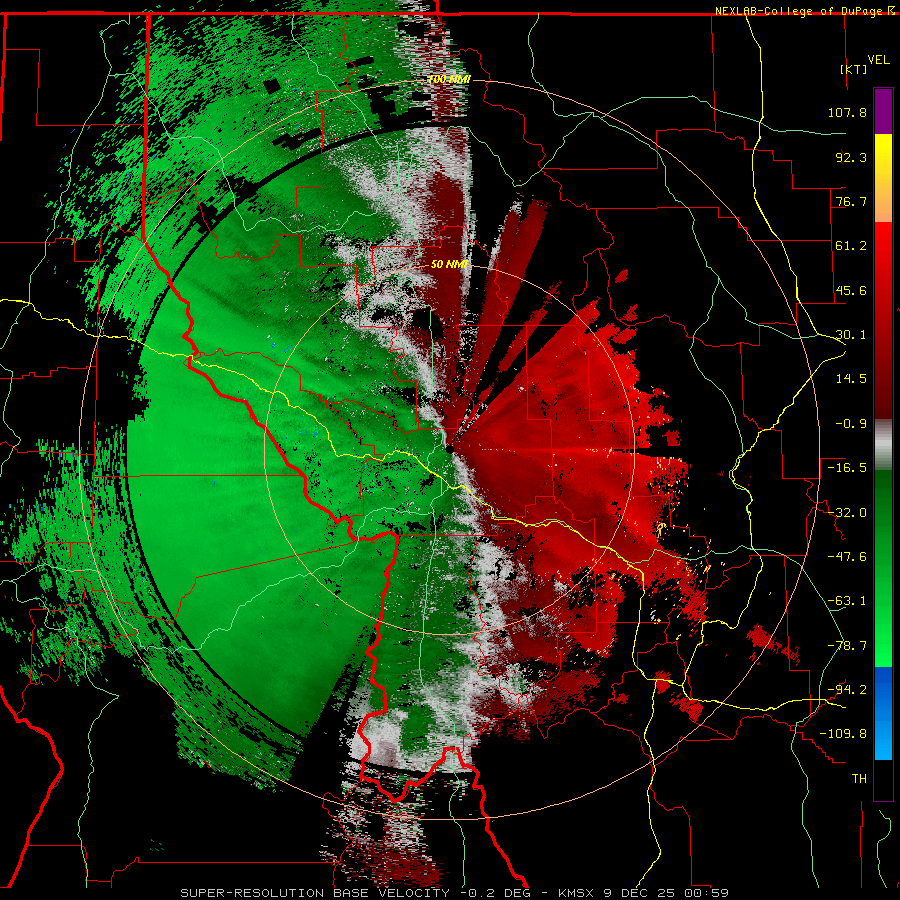Click the 30.1 velocity scale value
This screenshot has width=900, height=900.
(x=851, y=334)
